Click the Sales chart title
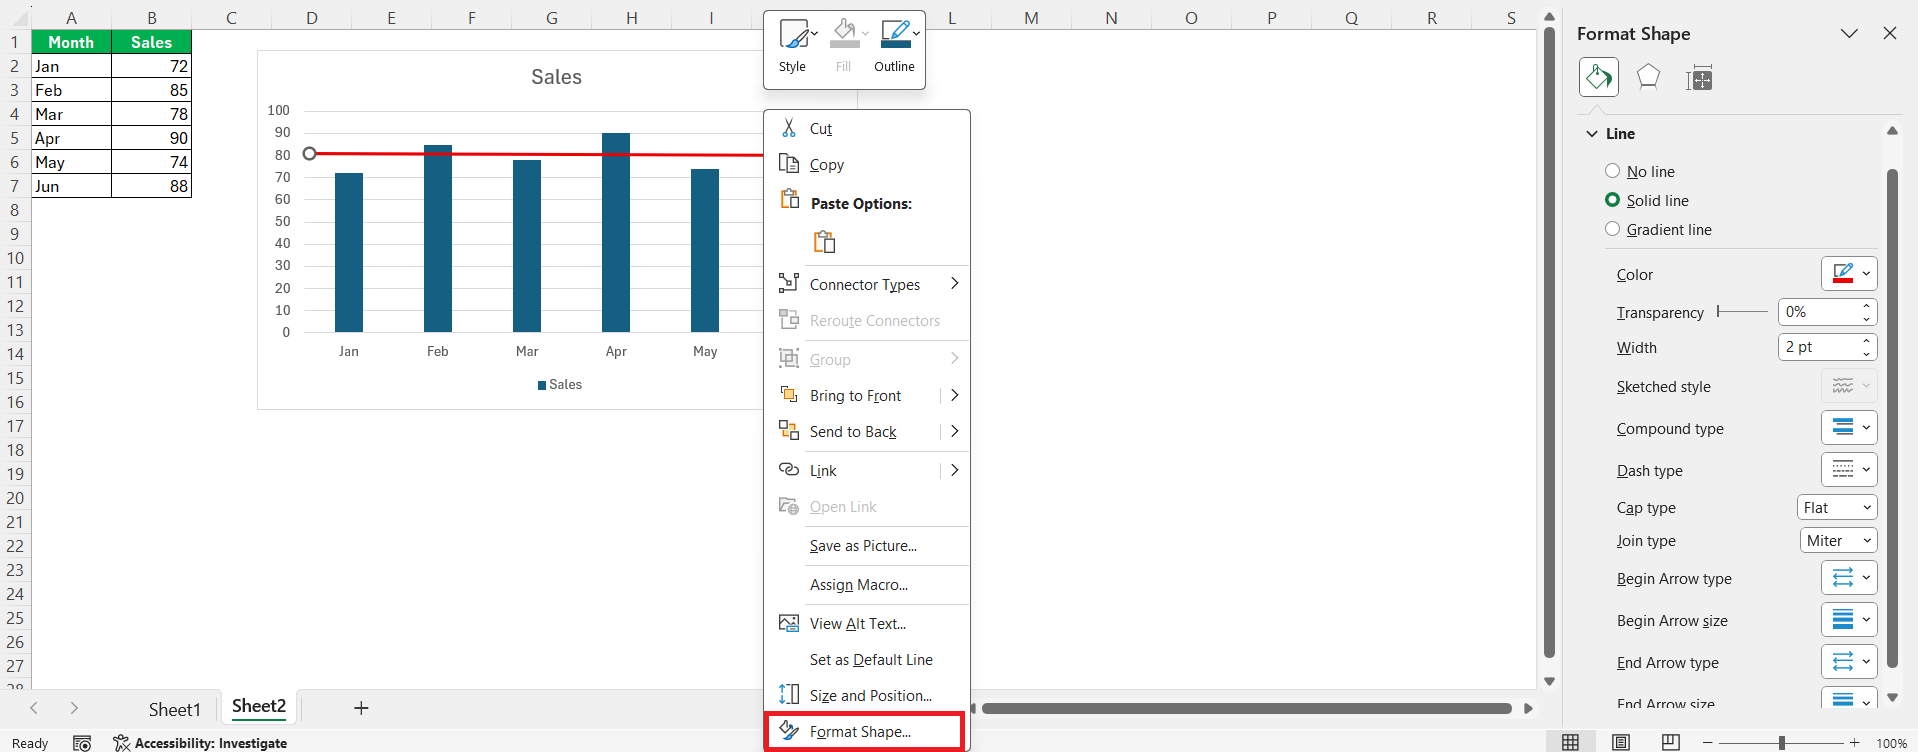 click(x=556, y=77)
